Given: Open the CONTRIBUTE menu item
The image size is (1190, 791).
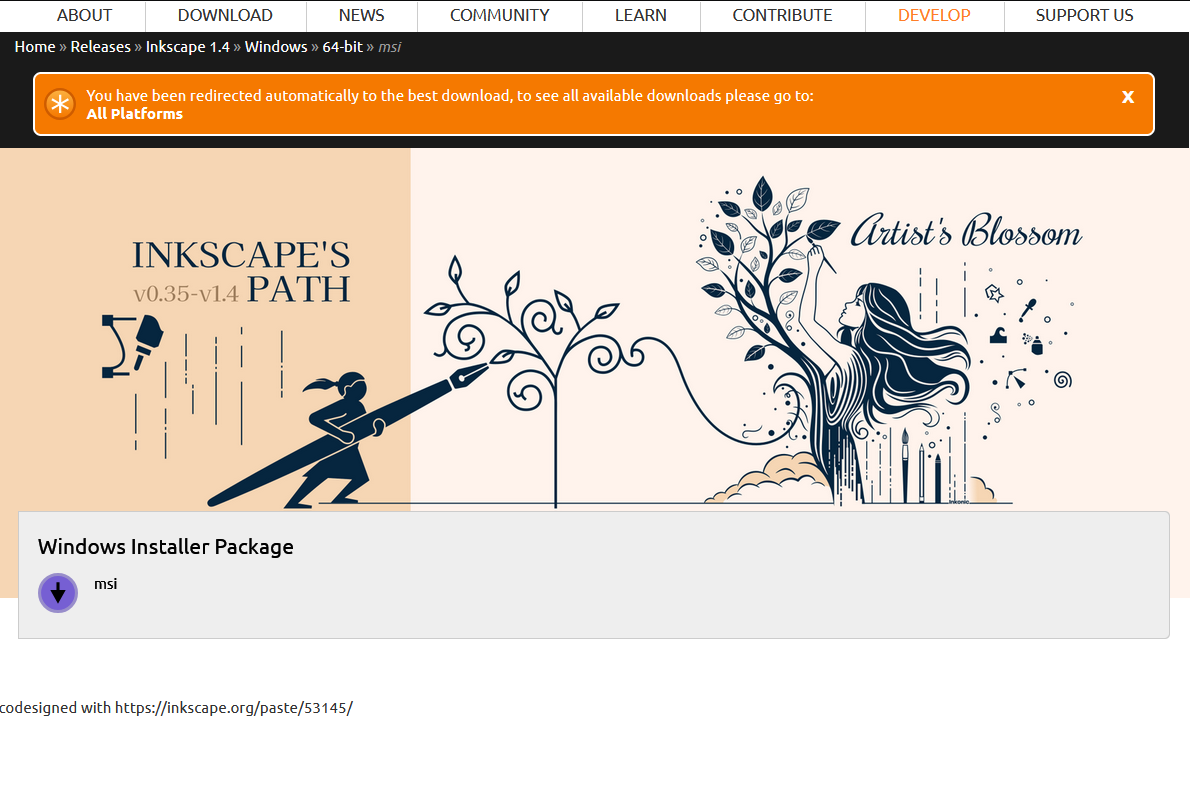Looking at the screenshot, I should coord(782,15).
